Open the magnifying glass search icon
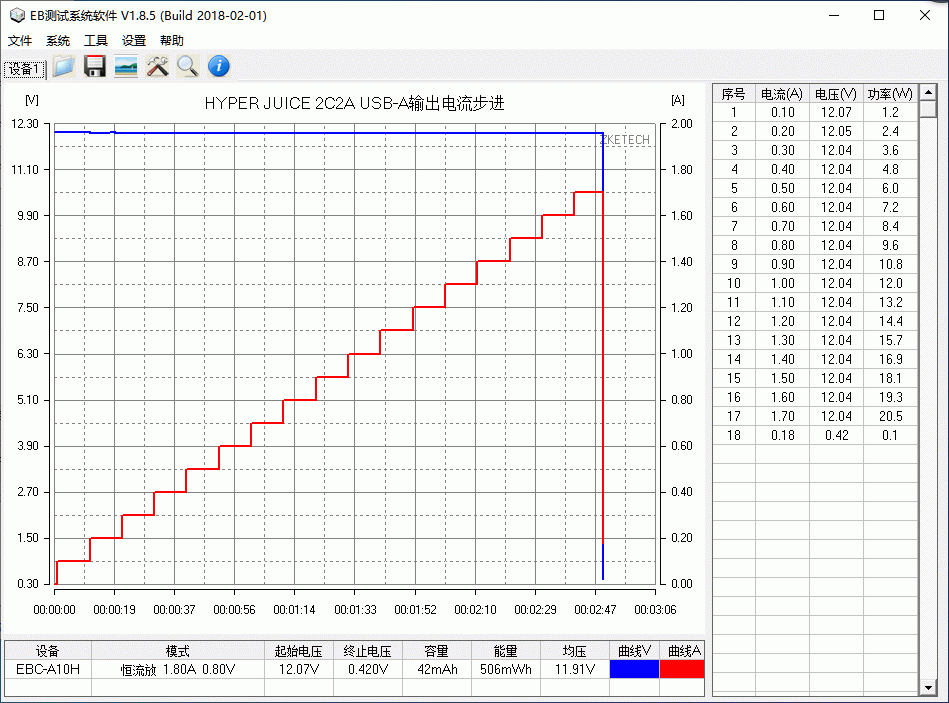Viewport: 949px width, 703px height. click(x=188, y=66)
